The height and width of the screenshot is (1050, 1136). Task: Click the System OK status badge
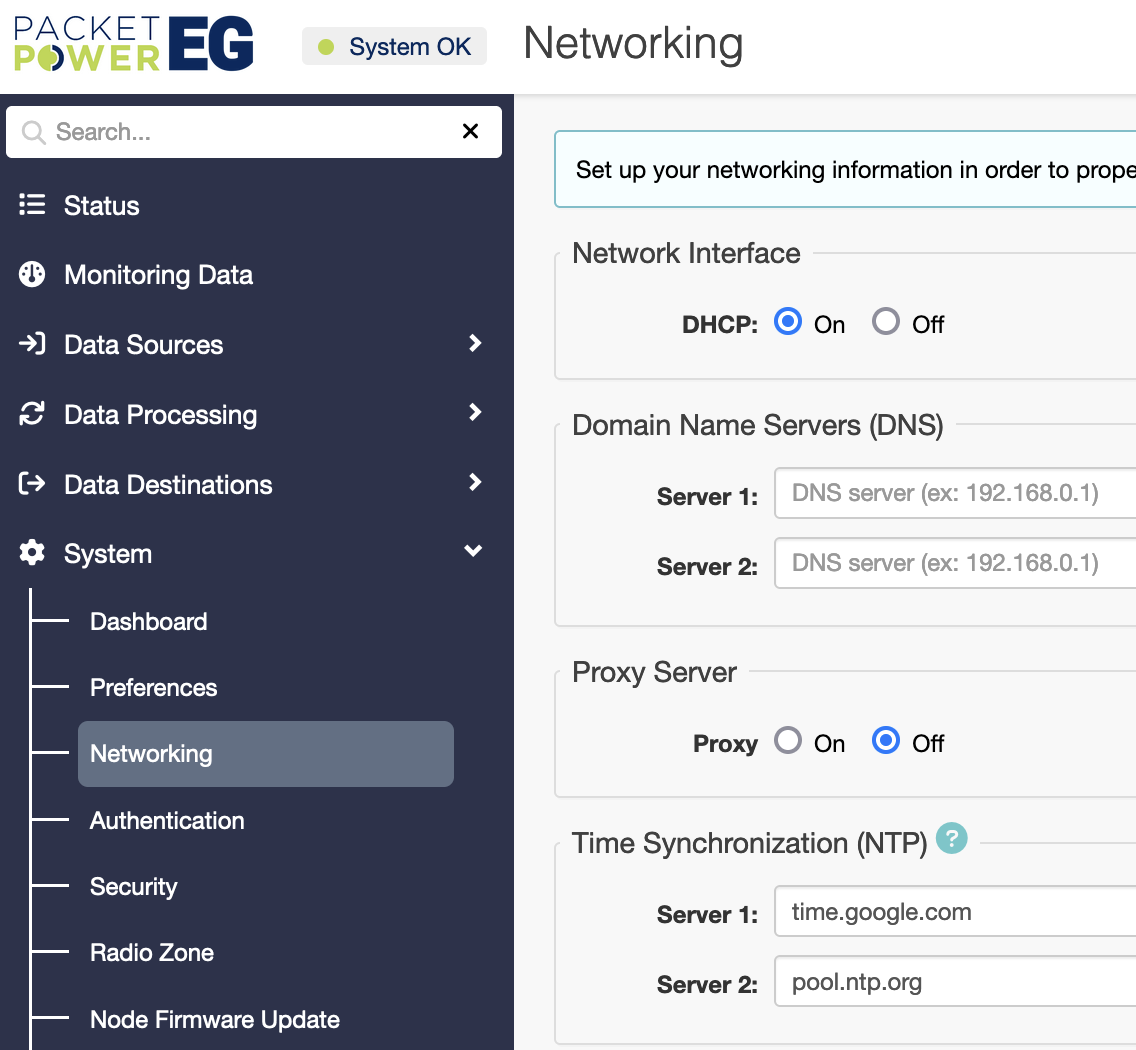[x=395, y=47]
